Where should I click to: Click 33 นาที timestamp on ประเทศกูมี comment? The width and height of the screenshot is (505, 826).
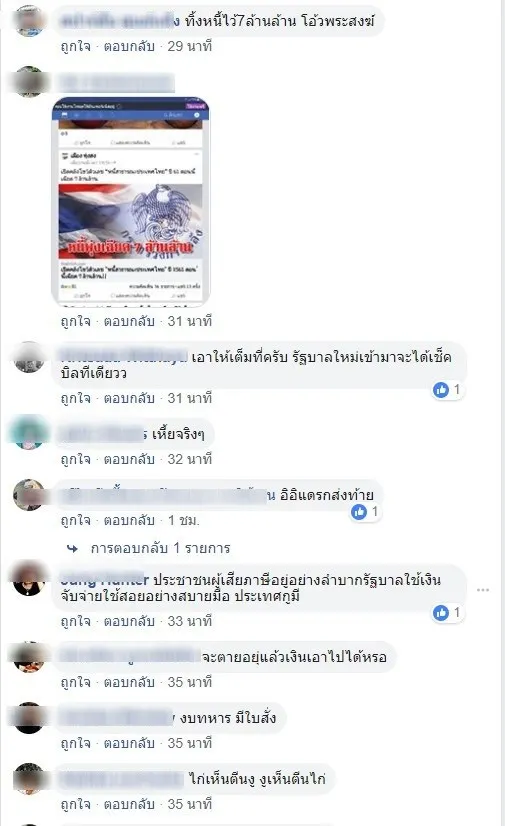[x=190, y=622]
